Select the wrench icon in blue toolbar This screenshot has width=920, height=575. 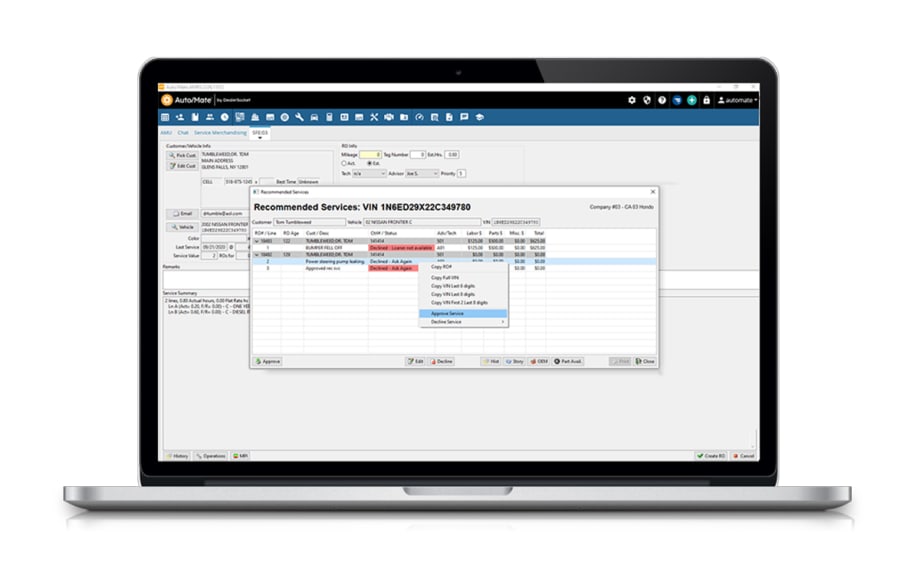[x=299, y=118]
